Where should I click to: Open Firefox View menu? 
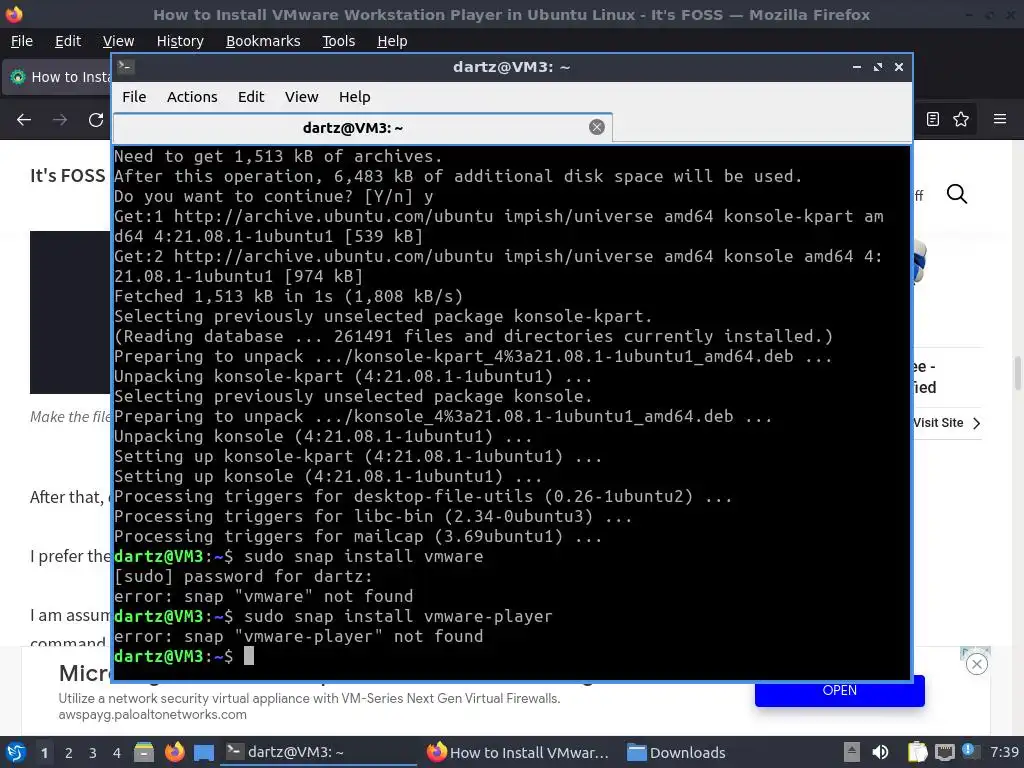coord(118,41)
